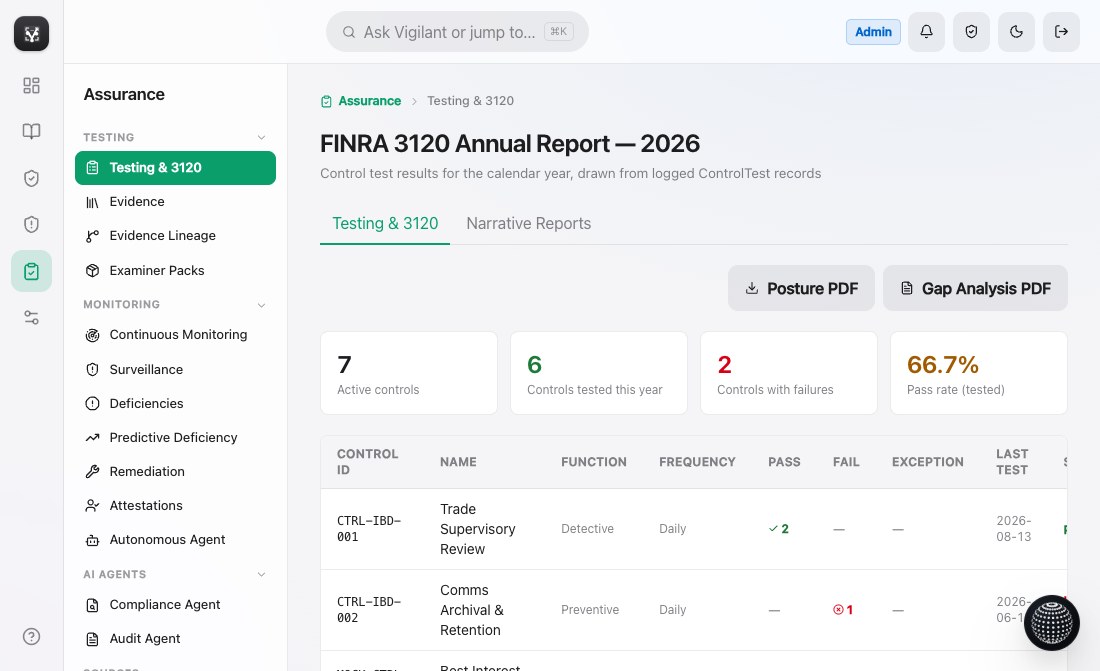The height and width of the screenshot is (671, 1100).
Task: Open Predictive Deficiency page
Action: [175, 437]
